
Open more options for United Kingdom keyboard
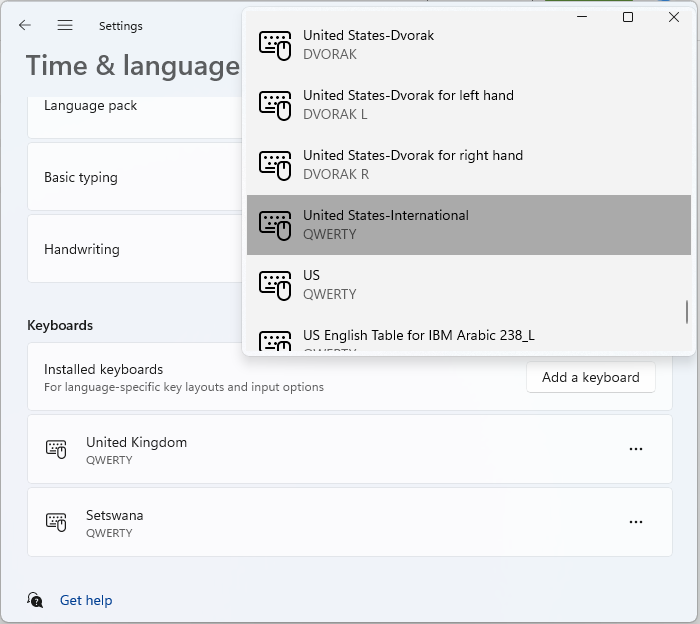(x=635, y=450)
